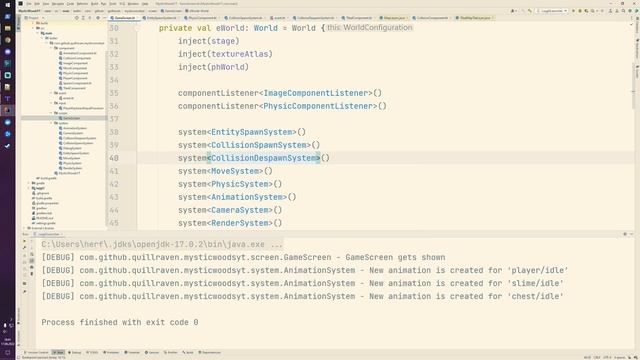640x360 pixels.
Task: Click the checkmark app icon in taskbar
Action: tap(7, 146)
